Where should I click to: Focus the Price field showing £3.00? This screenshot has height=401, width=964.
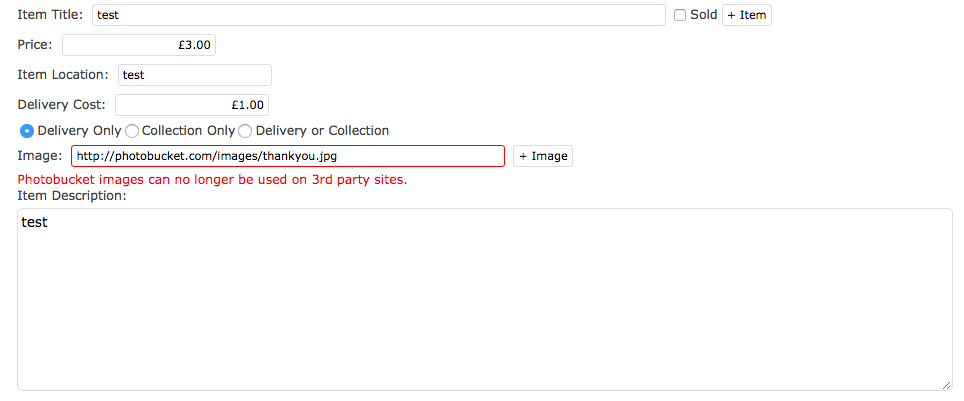(x=139, y=45)
